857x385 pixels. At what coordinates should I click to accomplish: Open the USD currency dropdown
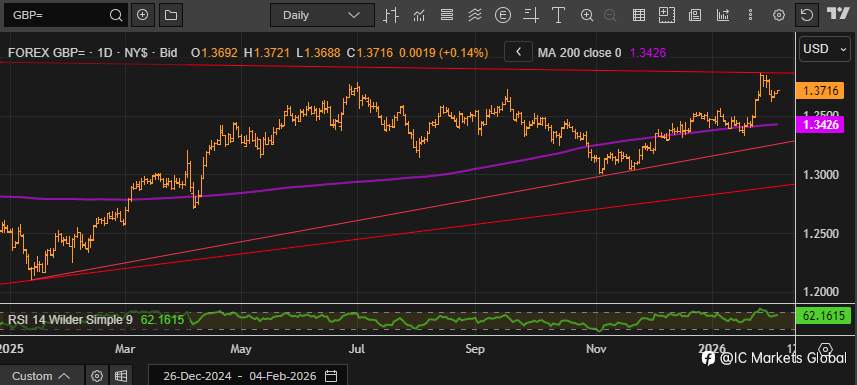pyautogui.click(x=824, y=49)
